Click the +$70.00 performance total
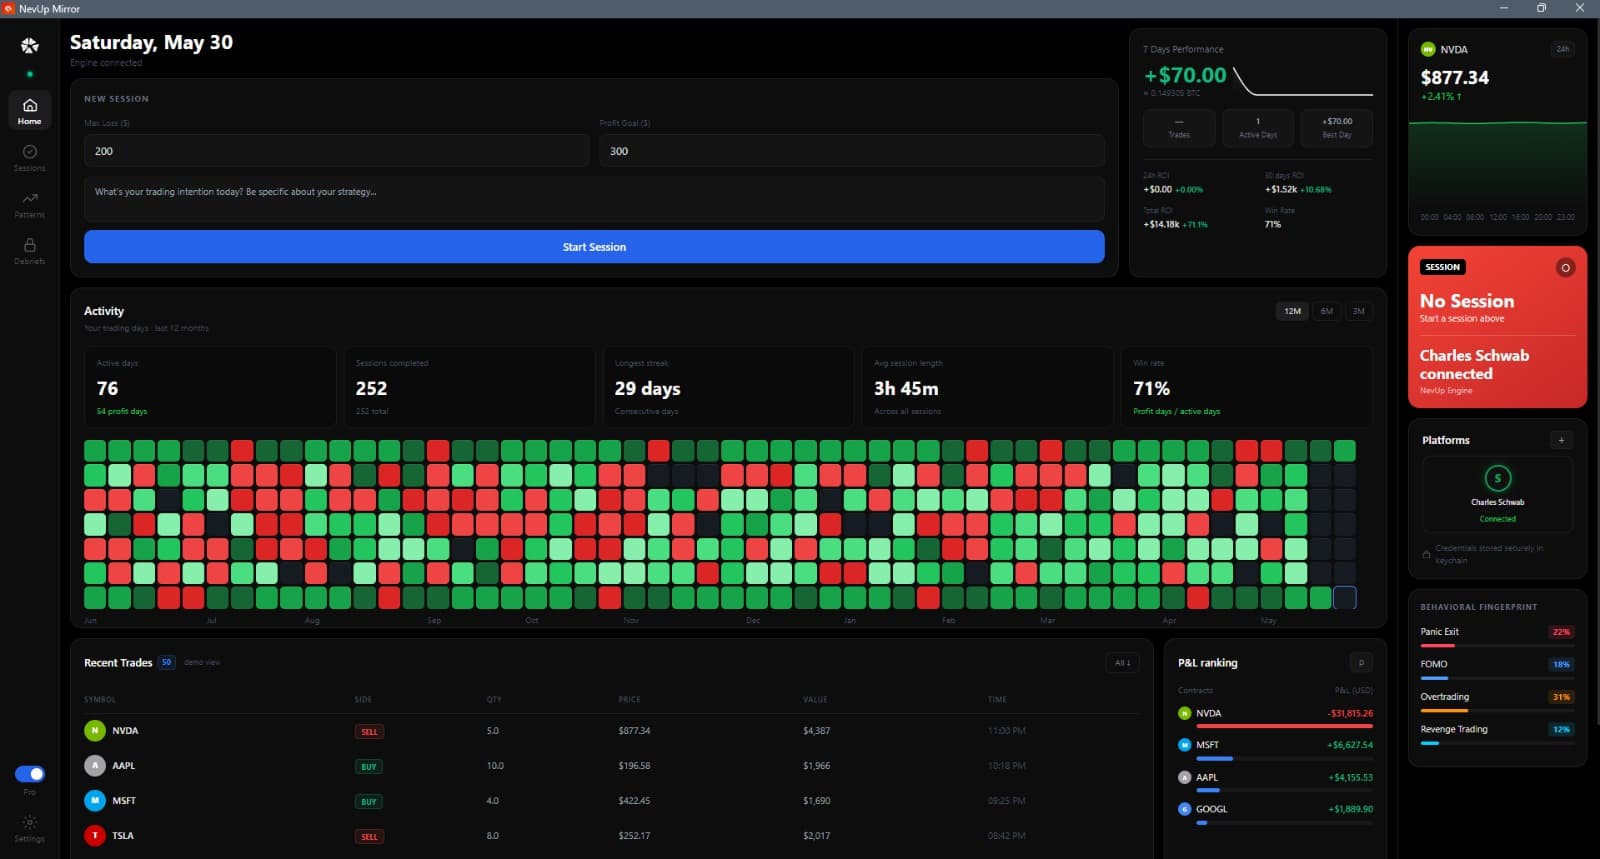This screenshot has height=859, width=1600. point(1185,75)
